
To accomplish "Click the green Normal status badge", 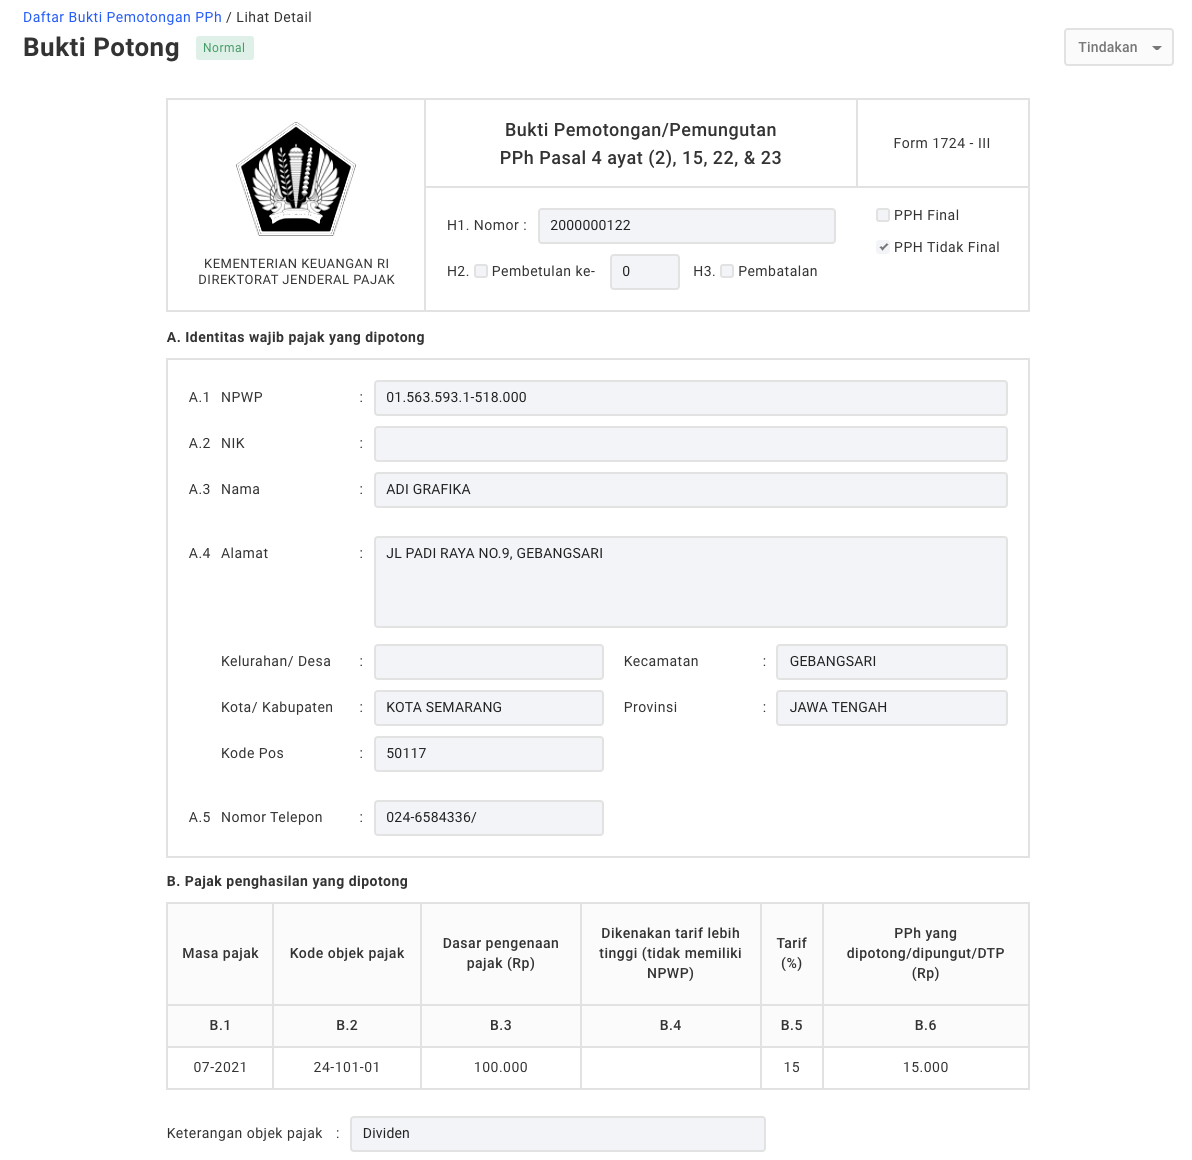I will point(224,47).
